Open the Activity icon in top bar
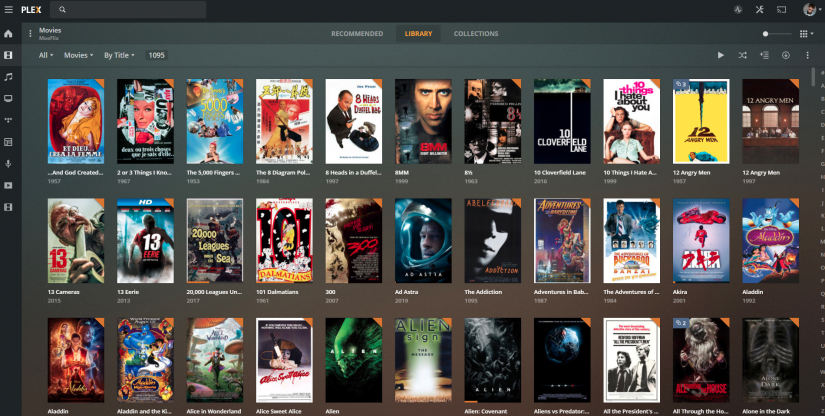Viewport: 825px width, 416px height. point(738,9)
